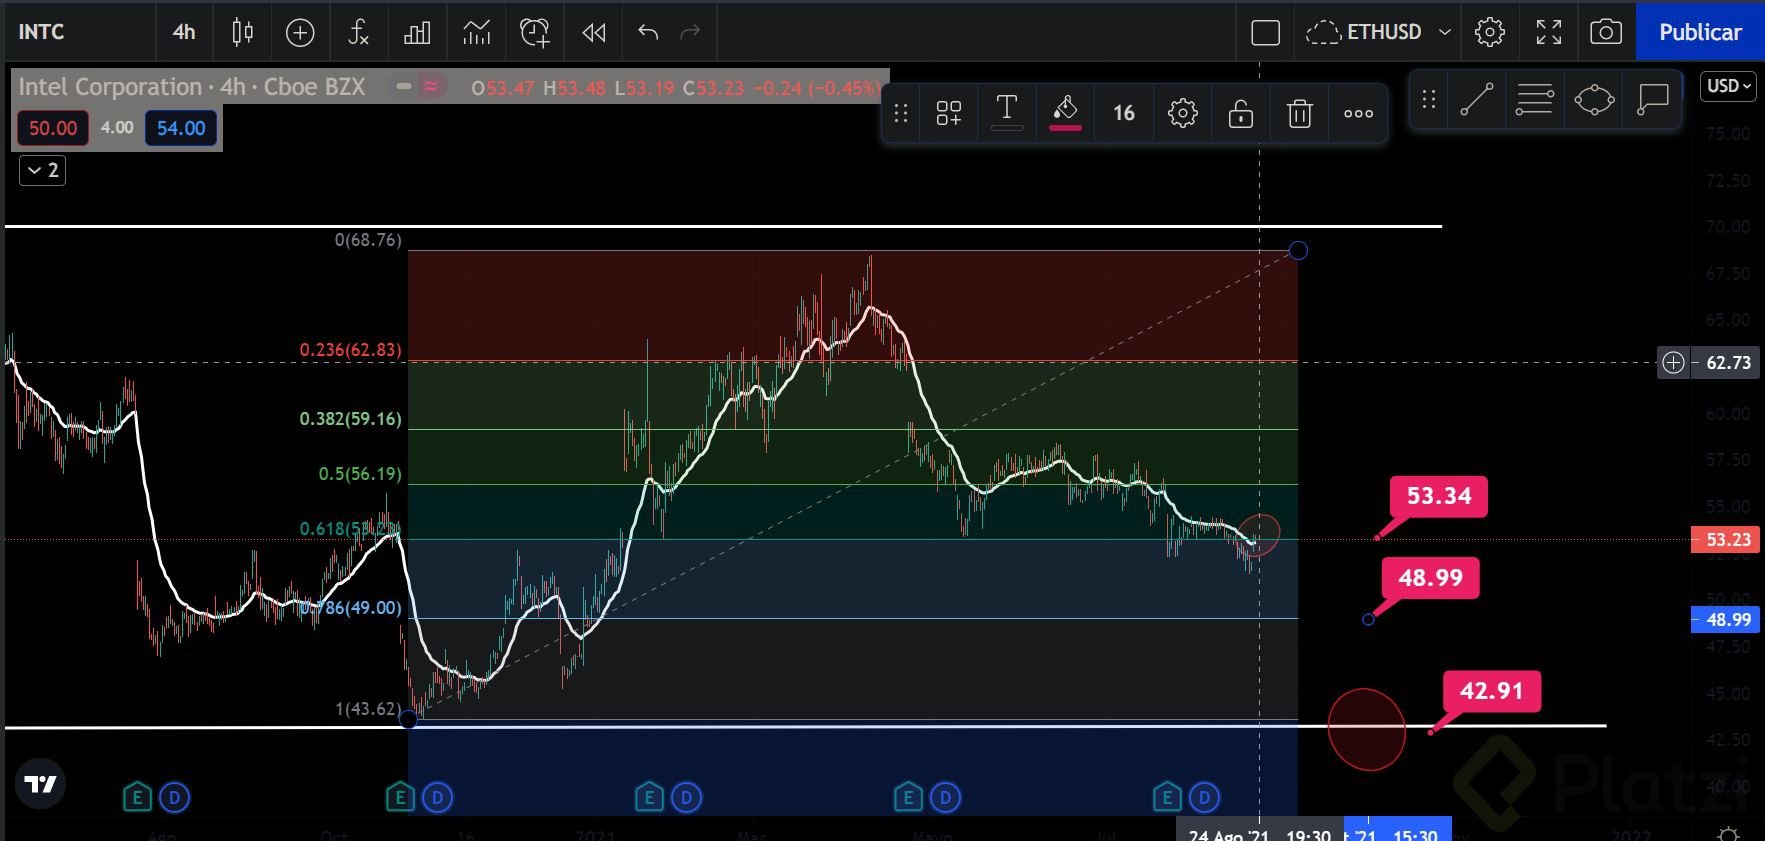Save the ETHUSD chart layout
The width and height of the screenshot is (1765, 841).
(1364, 32)
